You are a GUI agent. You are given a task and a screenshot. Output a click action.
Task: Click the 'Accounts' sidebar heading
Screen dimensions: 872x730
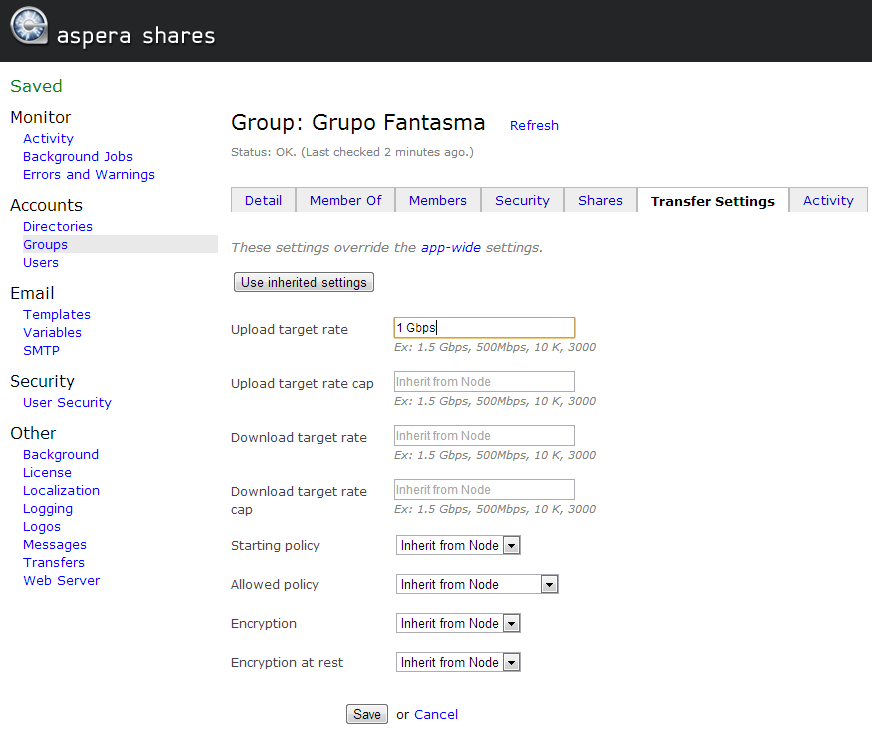coord(46,205)
